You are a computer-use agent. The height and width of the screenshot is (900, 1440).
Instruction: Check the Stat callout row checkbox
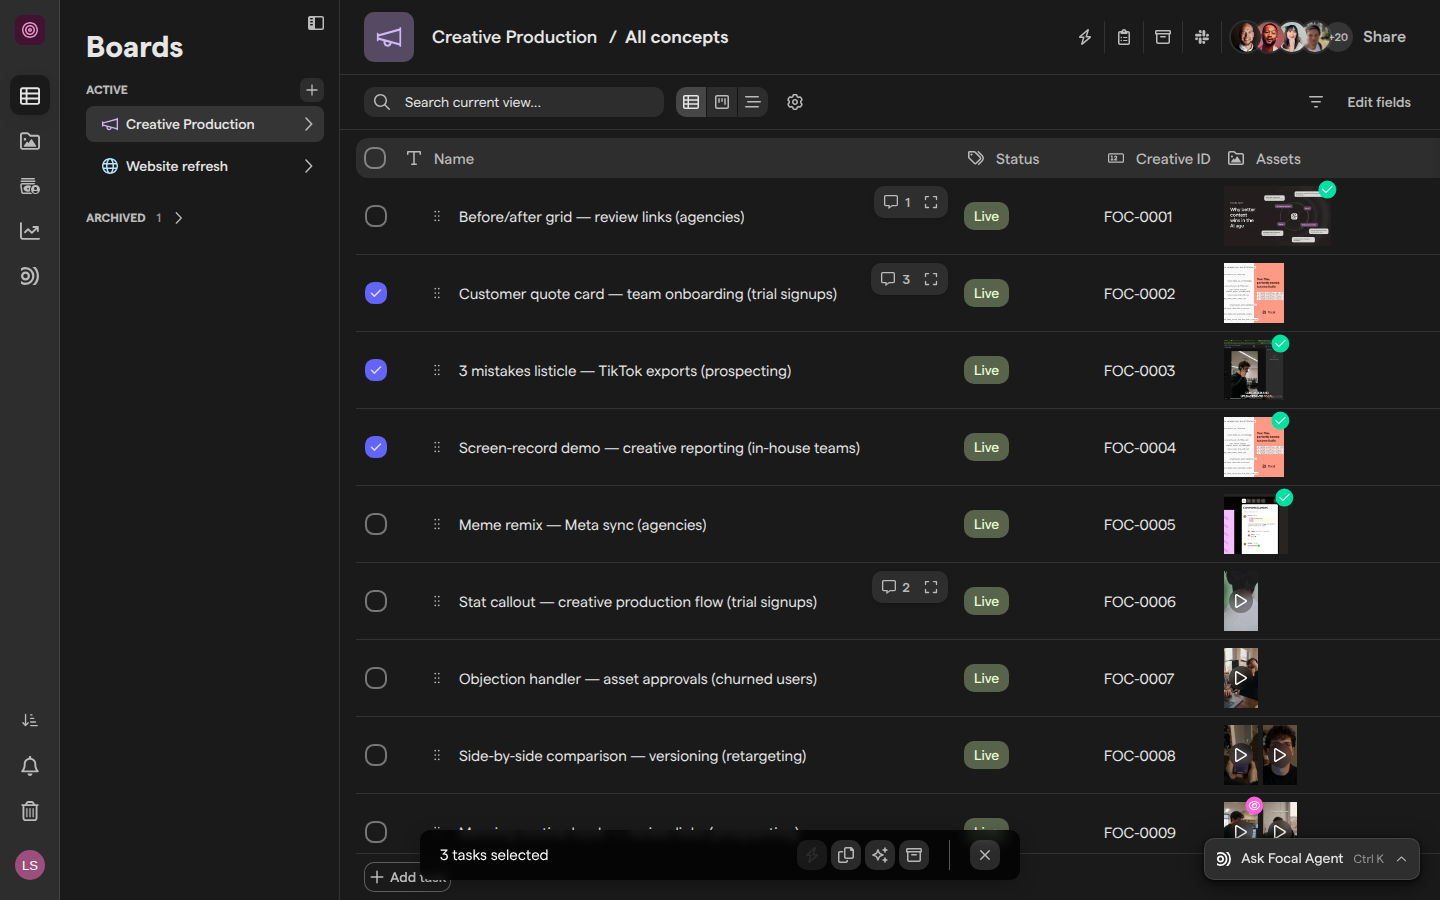click(376, 601)
